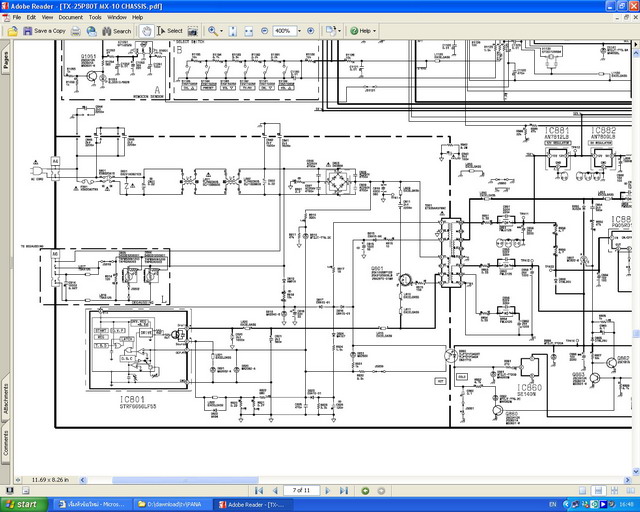Click the Adobe PDF document menu icon
Viewport: 640px width, 512px height.
(x=6, y=18)
